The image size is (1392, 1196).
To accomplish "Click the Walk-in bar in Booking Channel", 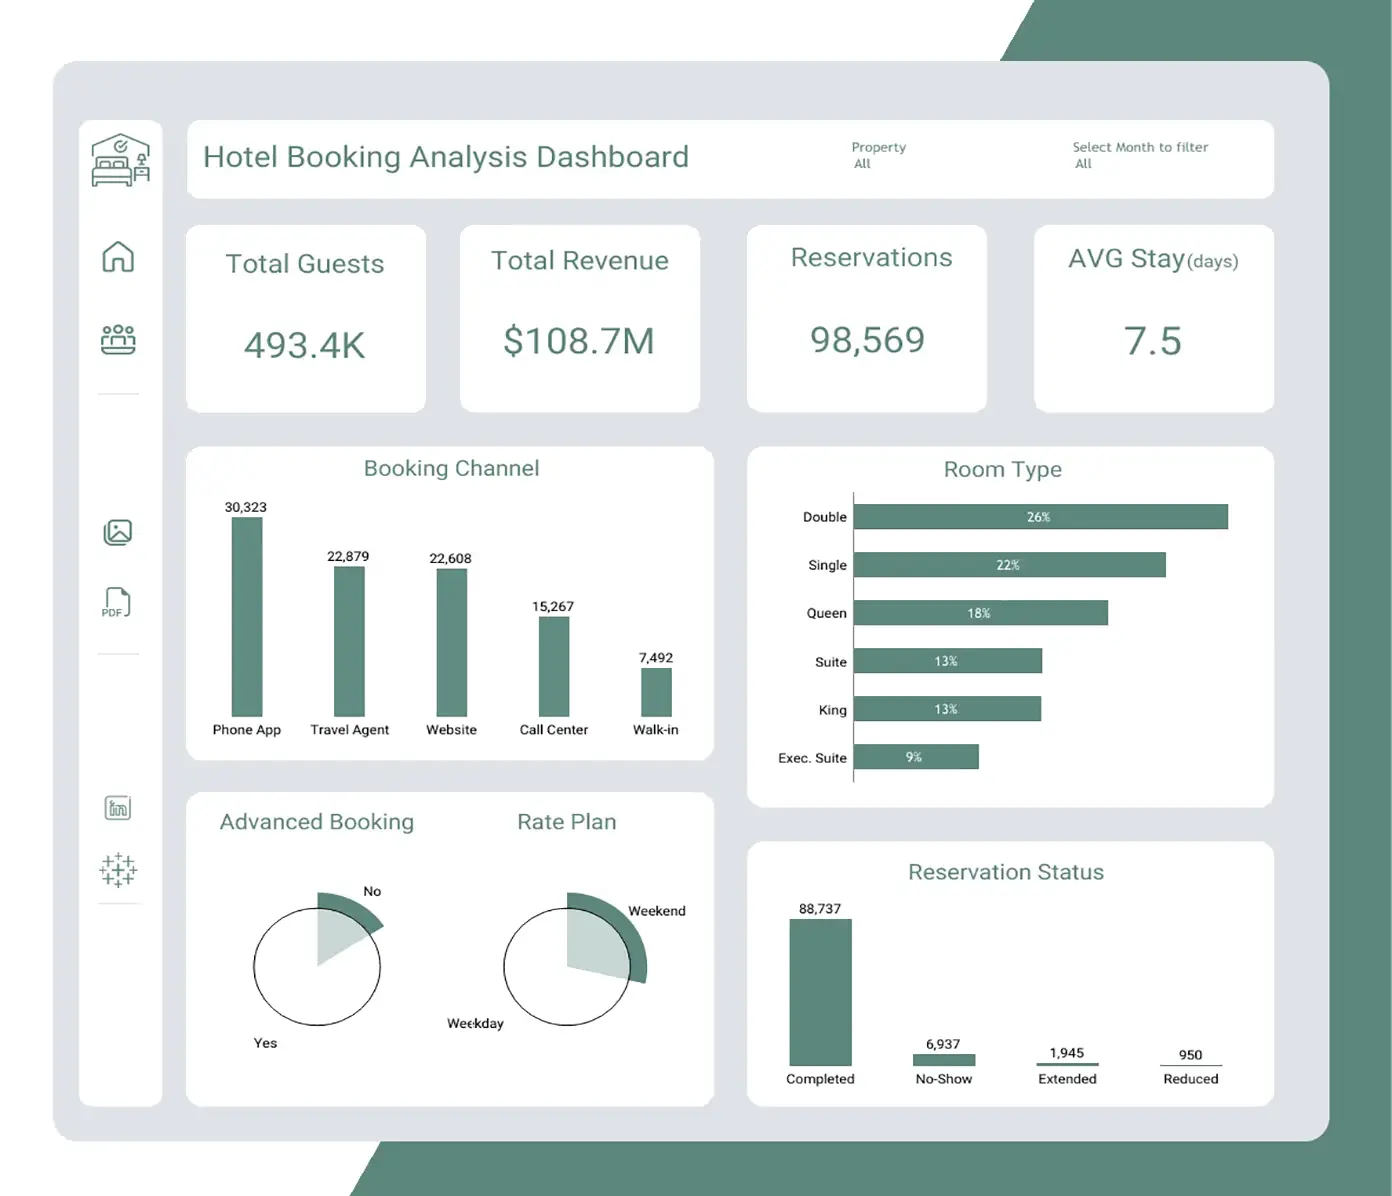I will (656, 692).
